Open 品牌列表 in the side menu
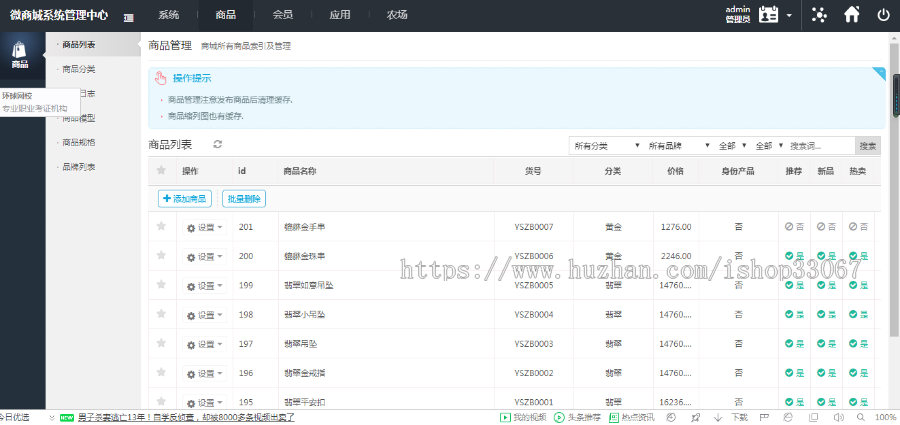The image size is (900, 425). 79,167
